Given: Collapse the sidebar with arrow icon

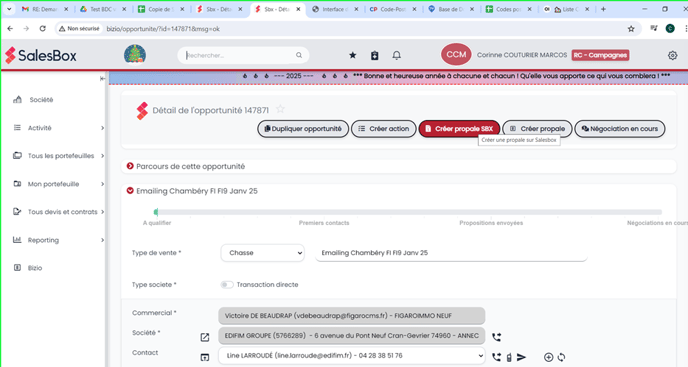Looking at the screenshot, I should (102, 79).
